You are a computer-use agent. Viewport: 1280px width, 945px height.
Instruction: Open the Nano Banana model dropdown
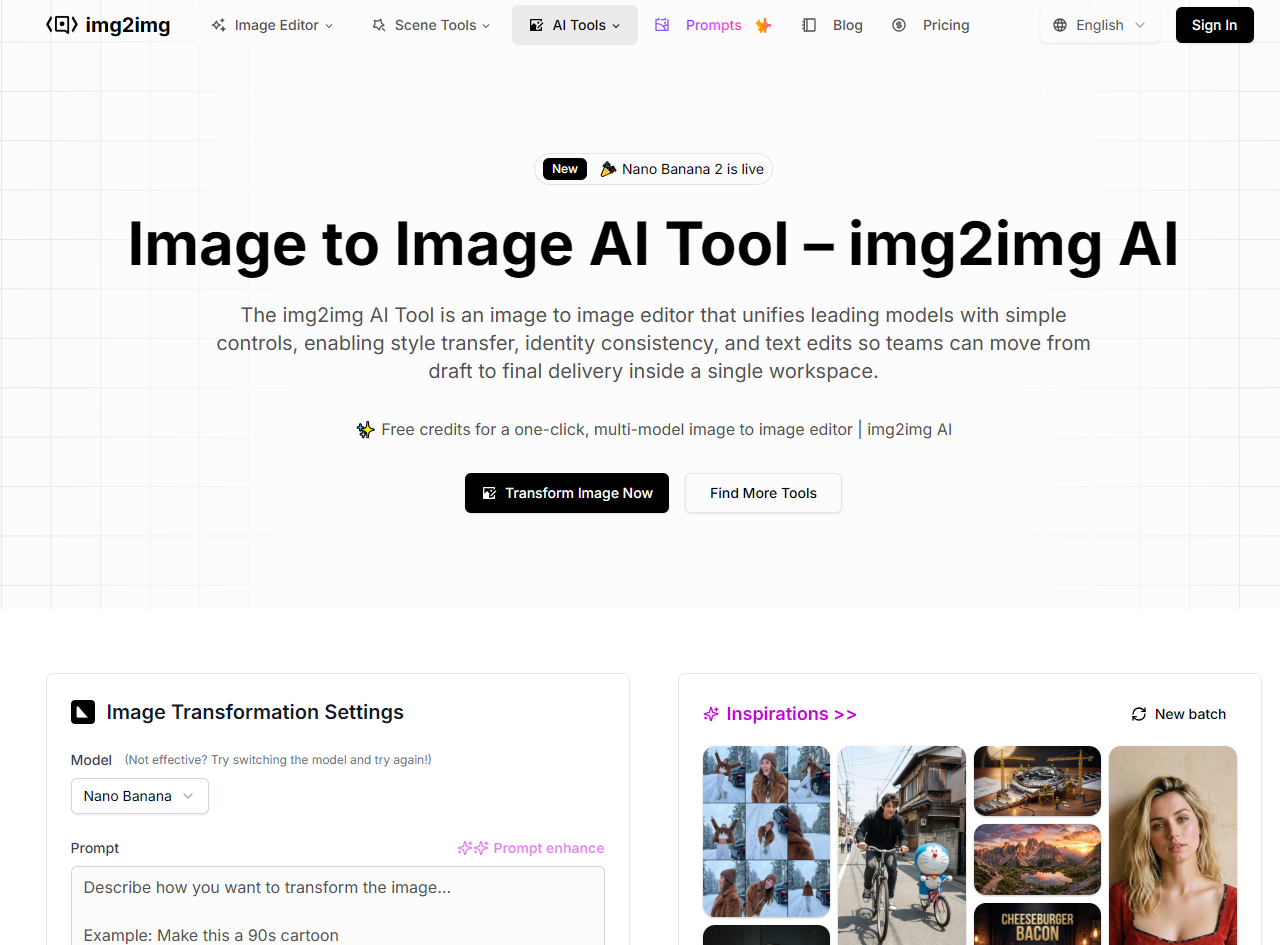pos(139,796)
